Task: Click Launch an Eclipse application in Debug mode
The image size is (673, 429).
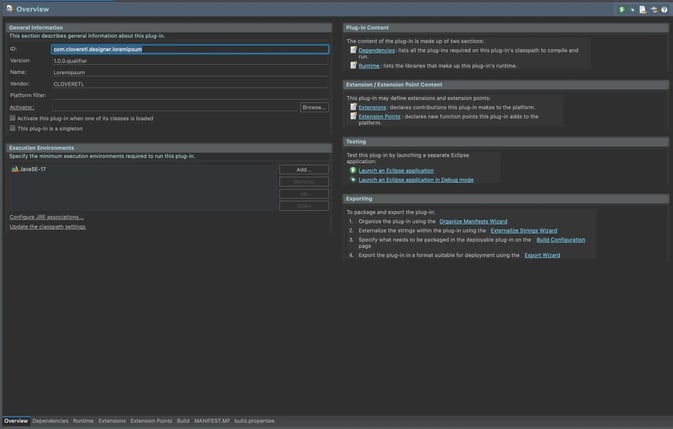Action: (416, 180)
